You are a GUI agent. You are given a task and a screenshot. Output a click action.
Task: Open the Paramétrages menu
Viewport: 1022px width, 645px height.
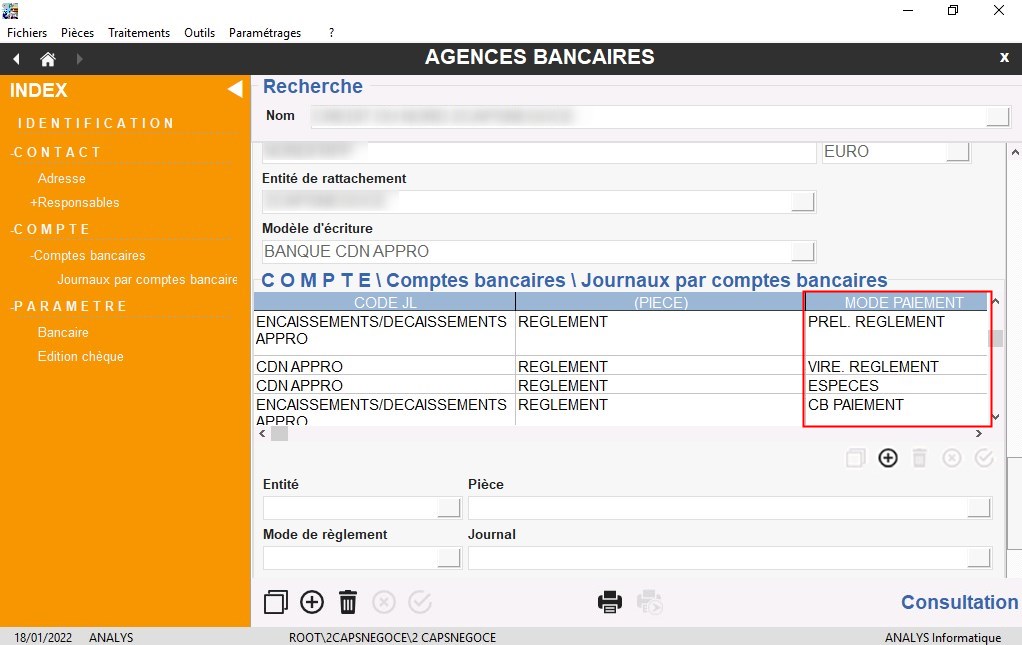pos(265,33)
